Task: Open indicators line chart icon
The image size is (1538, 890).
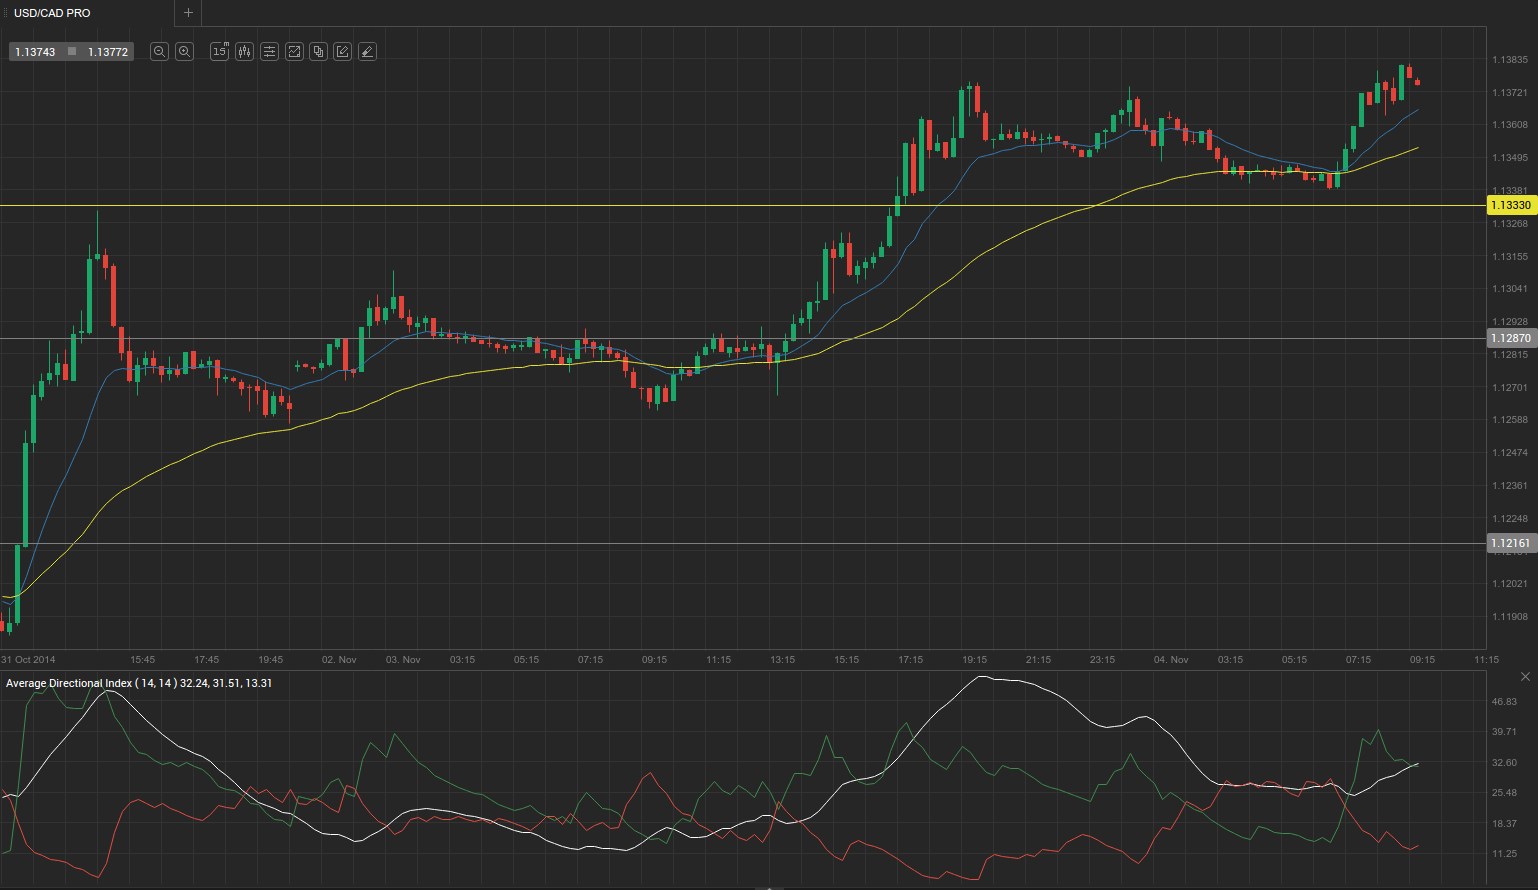Action: (x=294, y=52)
